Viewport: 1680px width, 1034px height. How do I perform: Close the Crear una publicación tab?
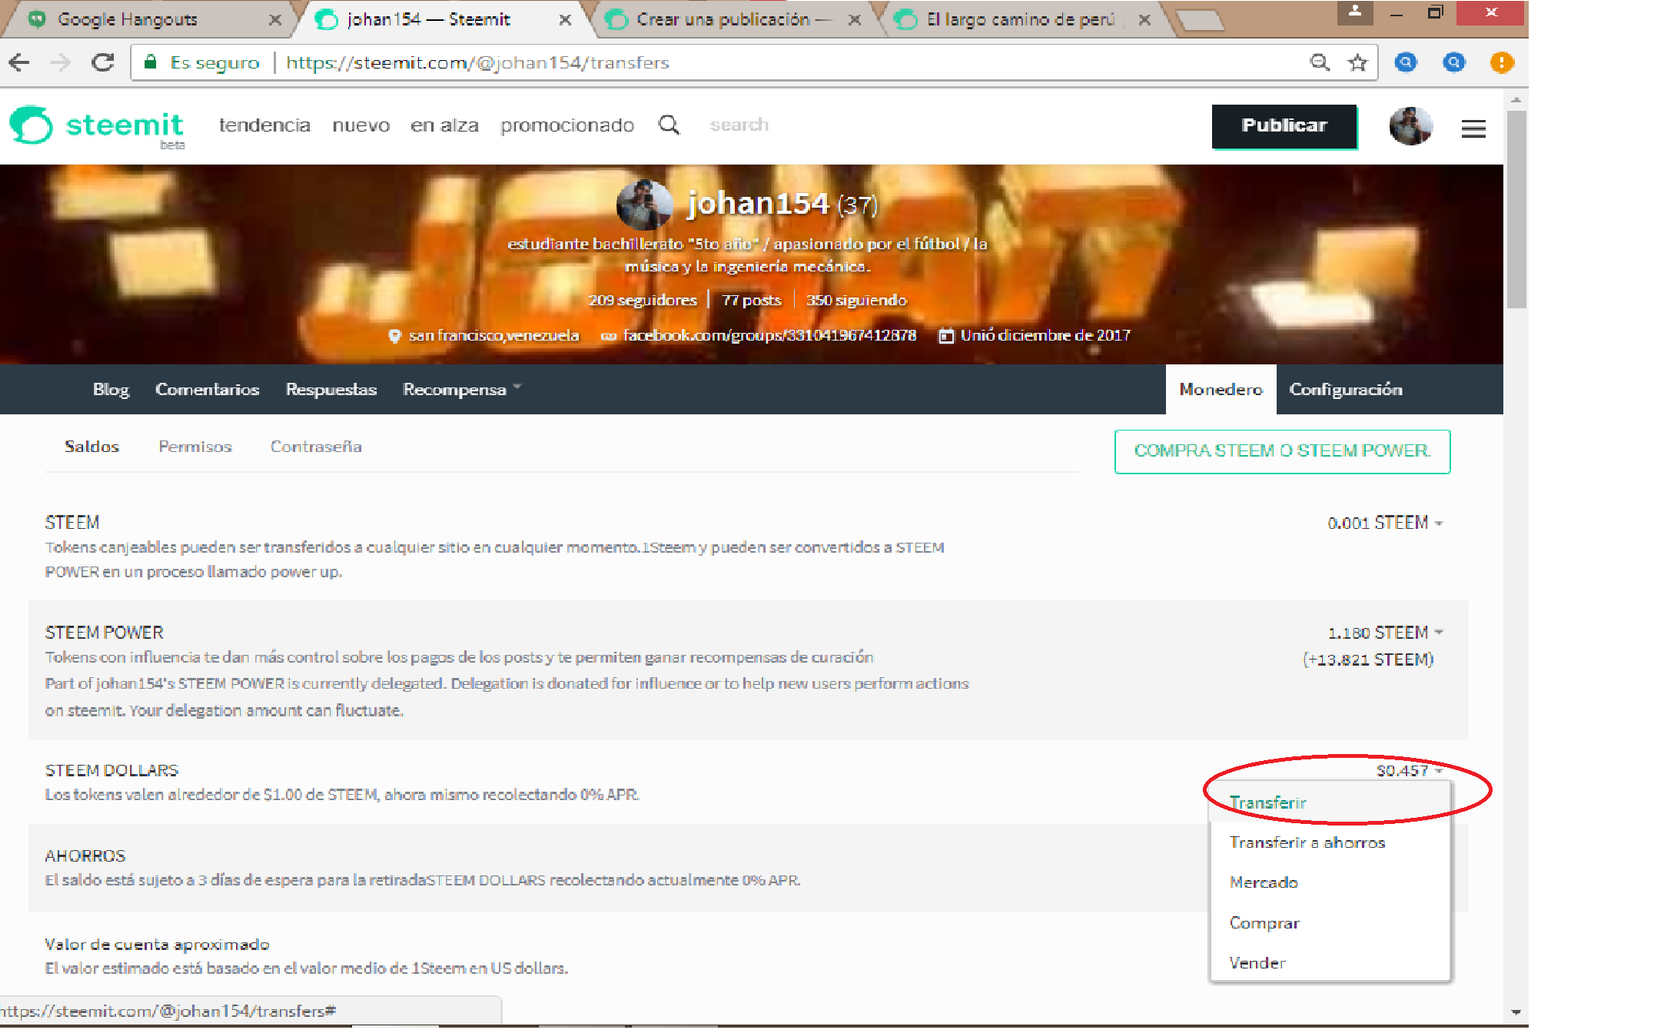pyautogui.click(x=854, y=19)
